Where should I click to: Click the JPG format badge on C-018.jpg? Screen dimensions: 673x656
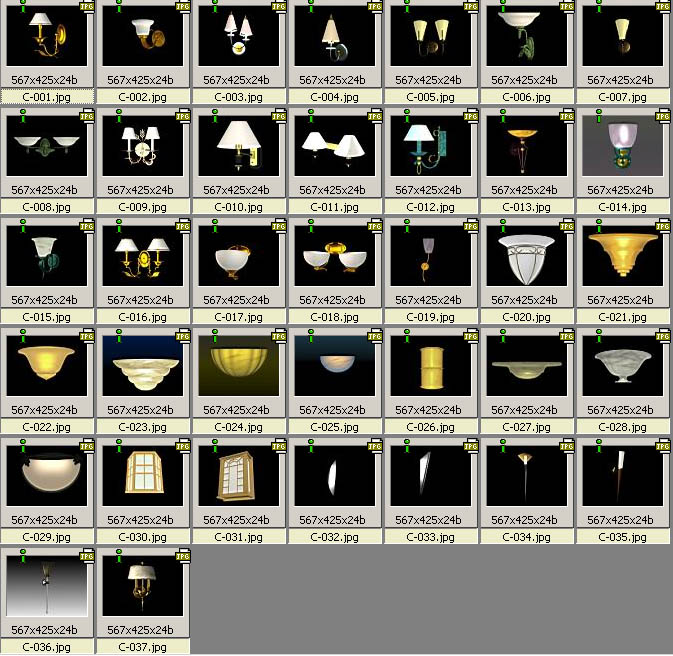375,226
